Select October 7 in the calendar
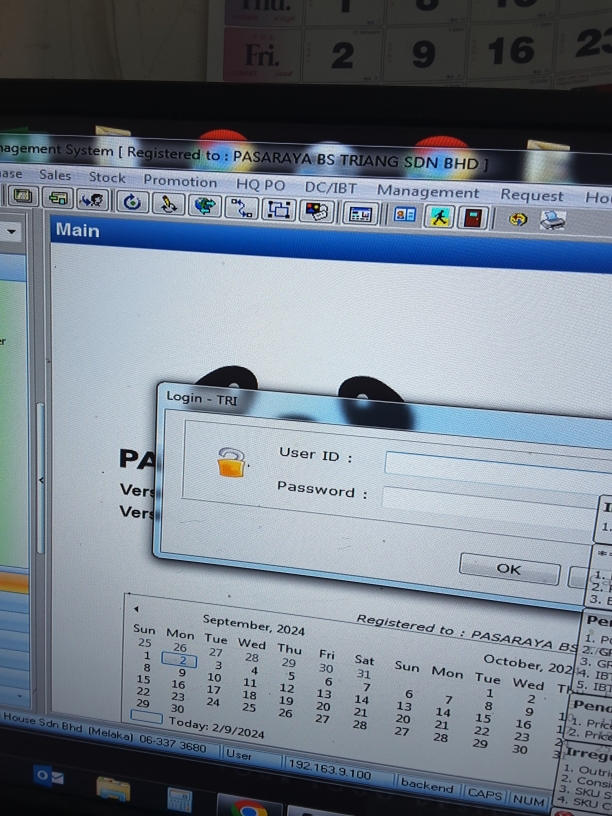 (x=449, y=699)
